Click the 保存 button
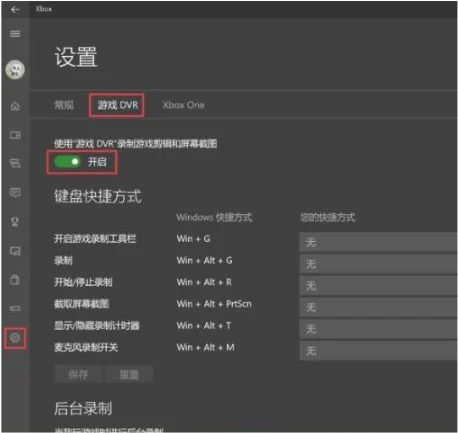The height and width of the screenshot is (433, 458). click(x=78, y=374)
